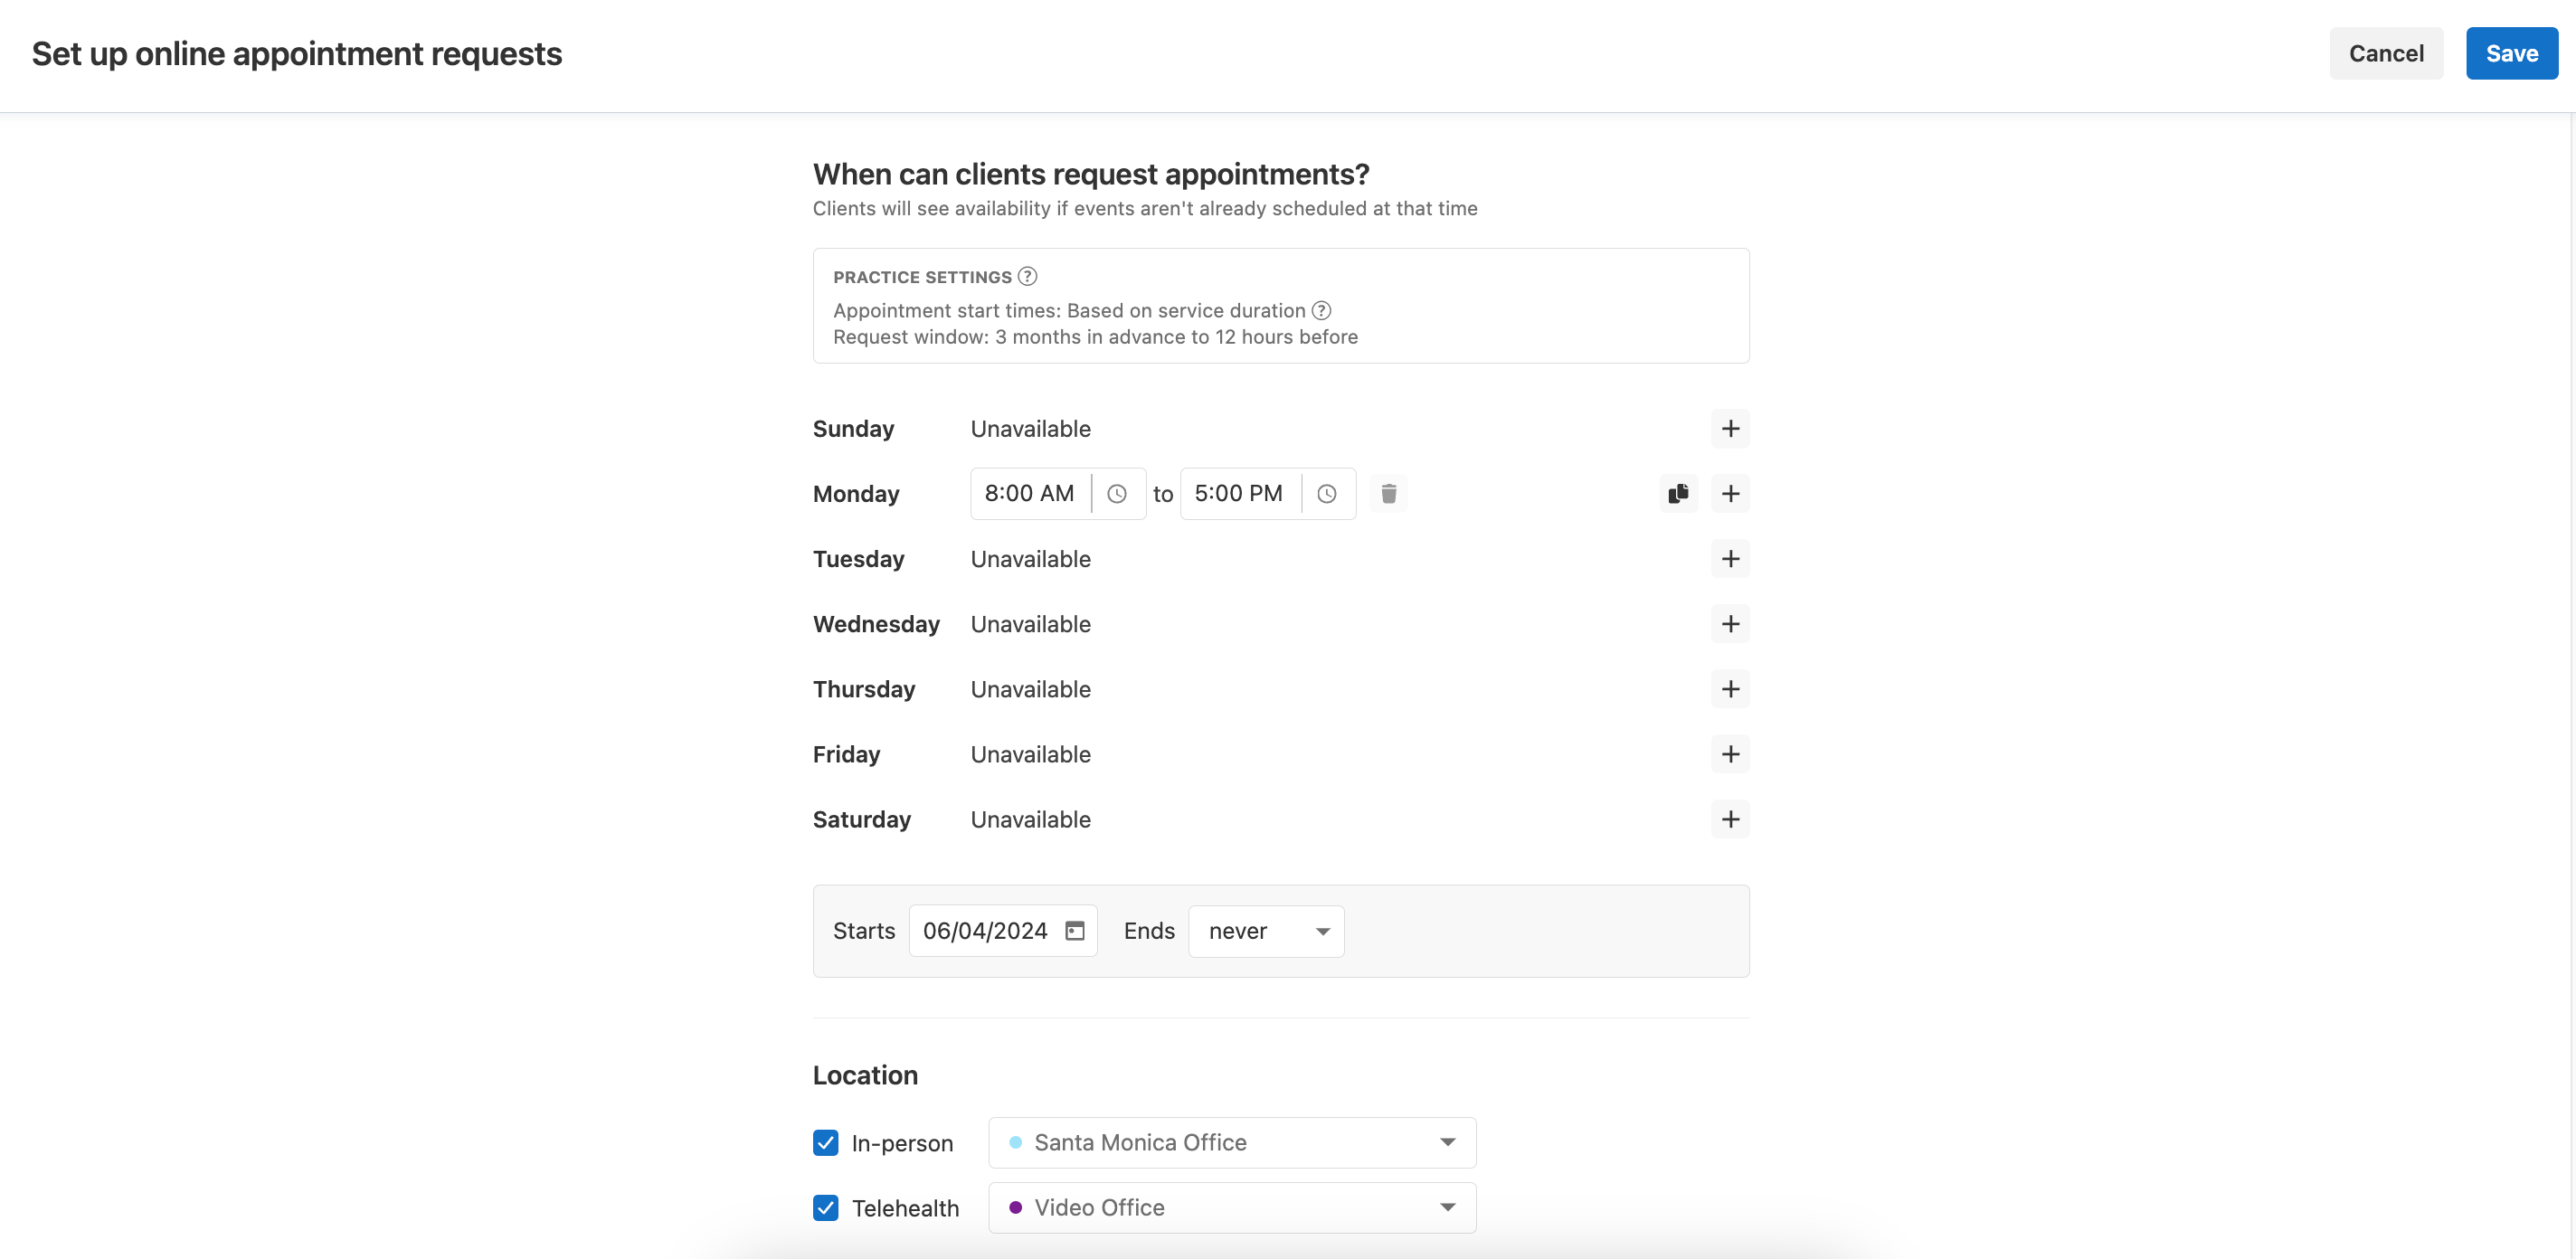Add a Saturday time slot
The width and height of the screenshot is (2576, 1259).
pos(1731,819)
